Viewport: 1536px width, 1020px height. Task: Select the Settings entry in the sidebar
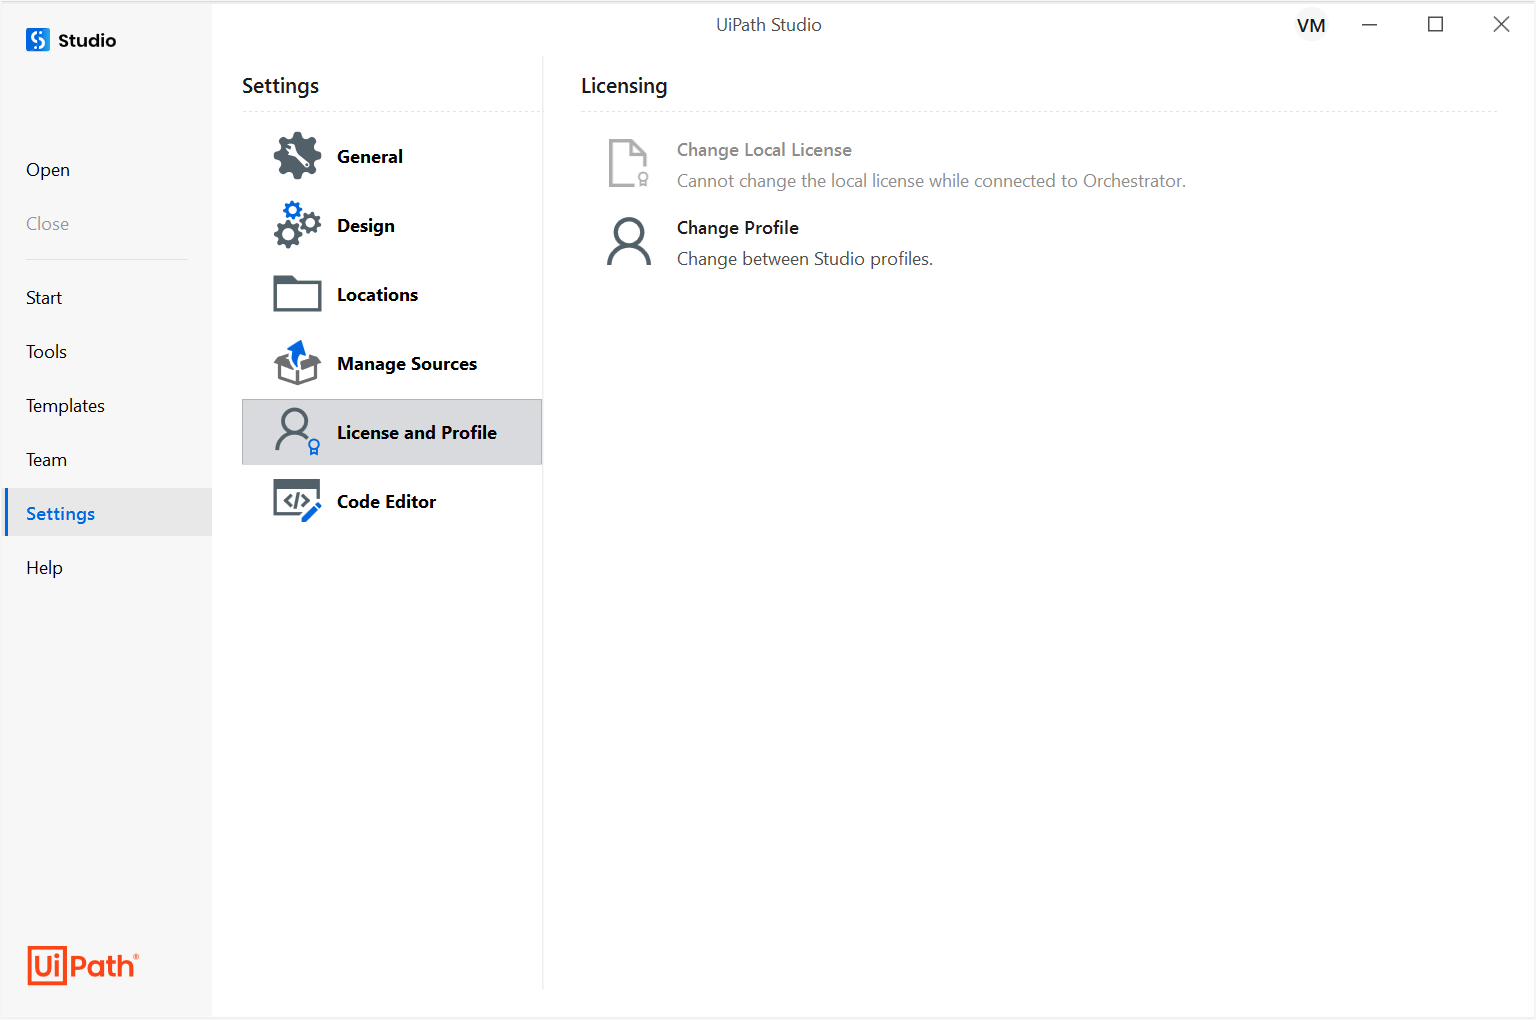coord(60,512)
